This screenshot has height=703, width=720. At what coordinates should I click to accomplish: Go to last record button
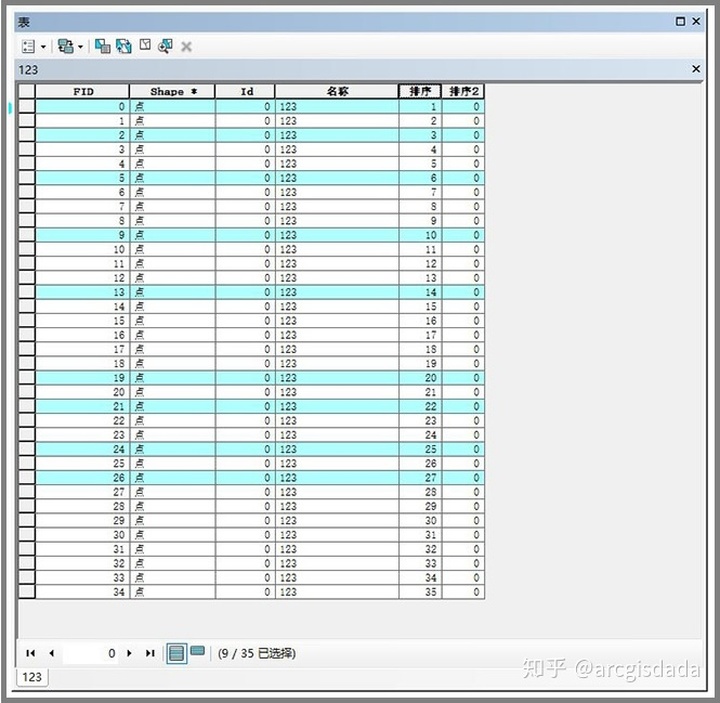coord(150,653)
